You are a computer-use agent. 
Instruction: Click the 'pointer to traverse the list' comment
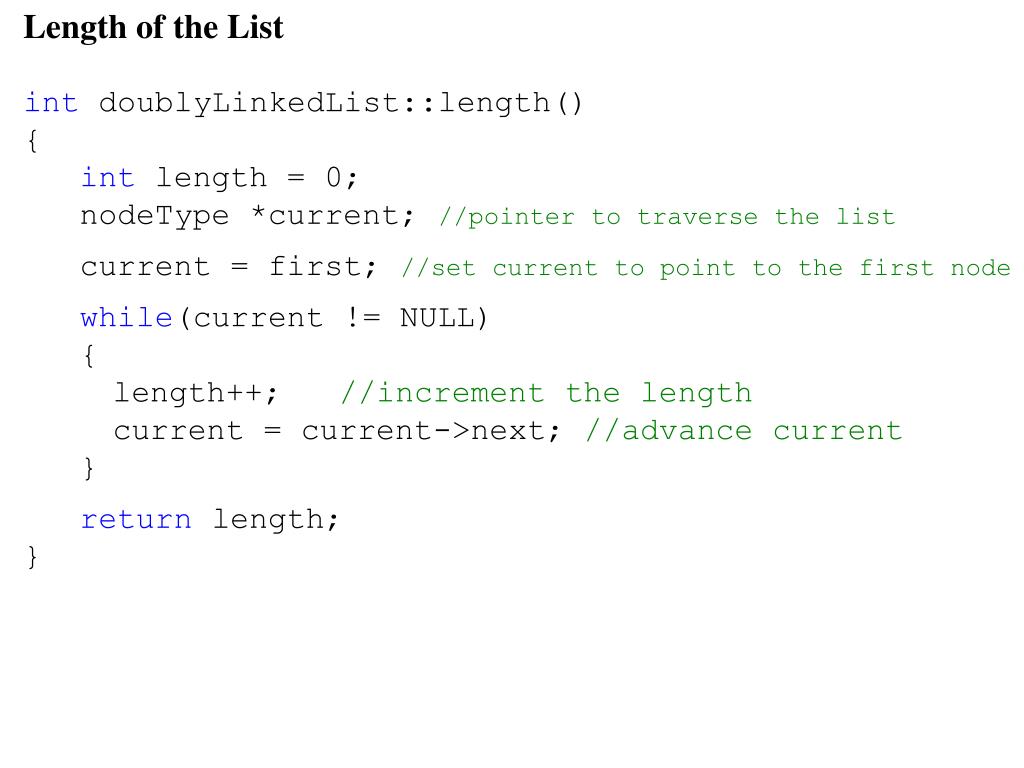[x=667, y=217]
